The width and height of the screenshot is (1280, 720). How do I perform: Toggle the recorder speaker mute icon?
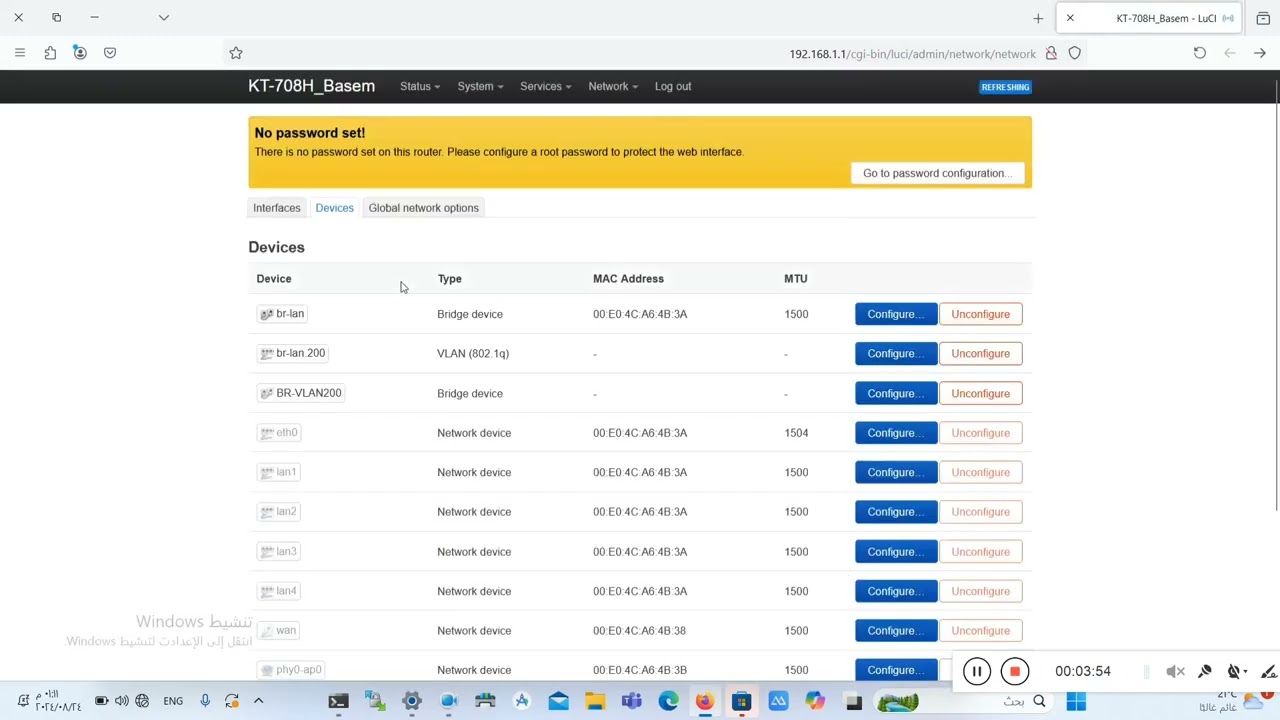(x=1176, y=672)
